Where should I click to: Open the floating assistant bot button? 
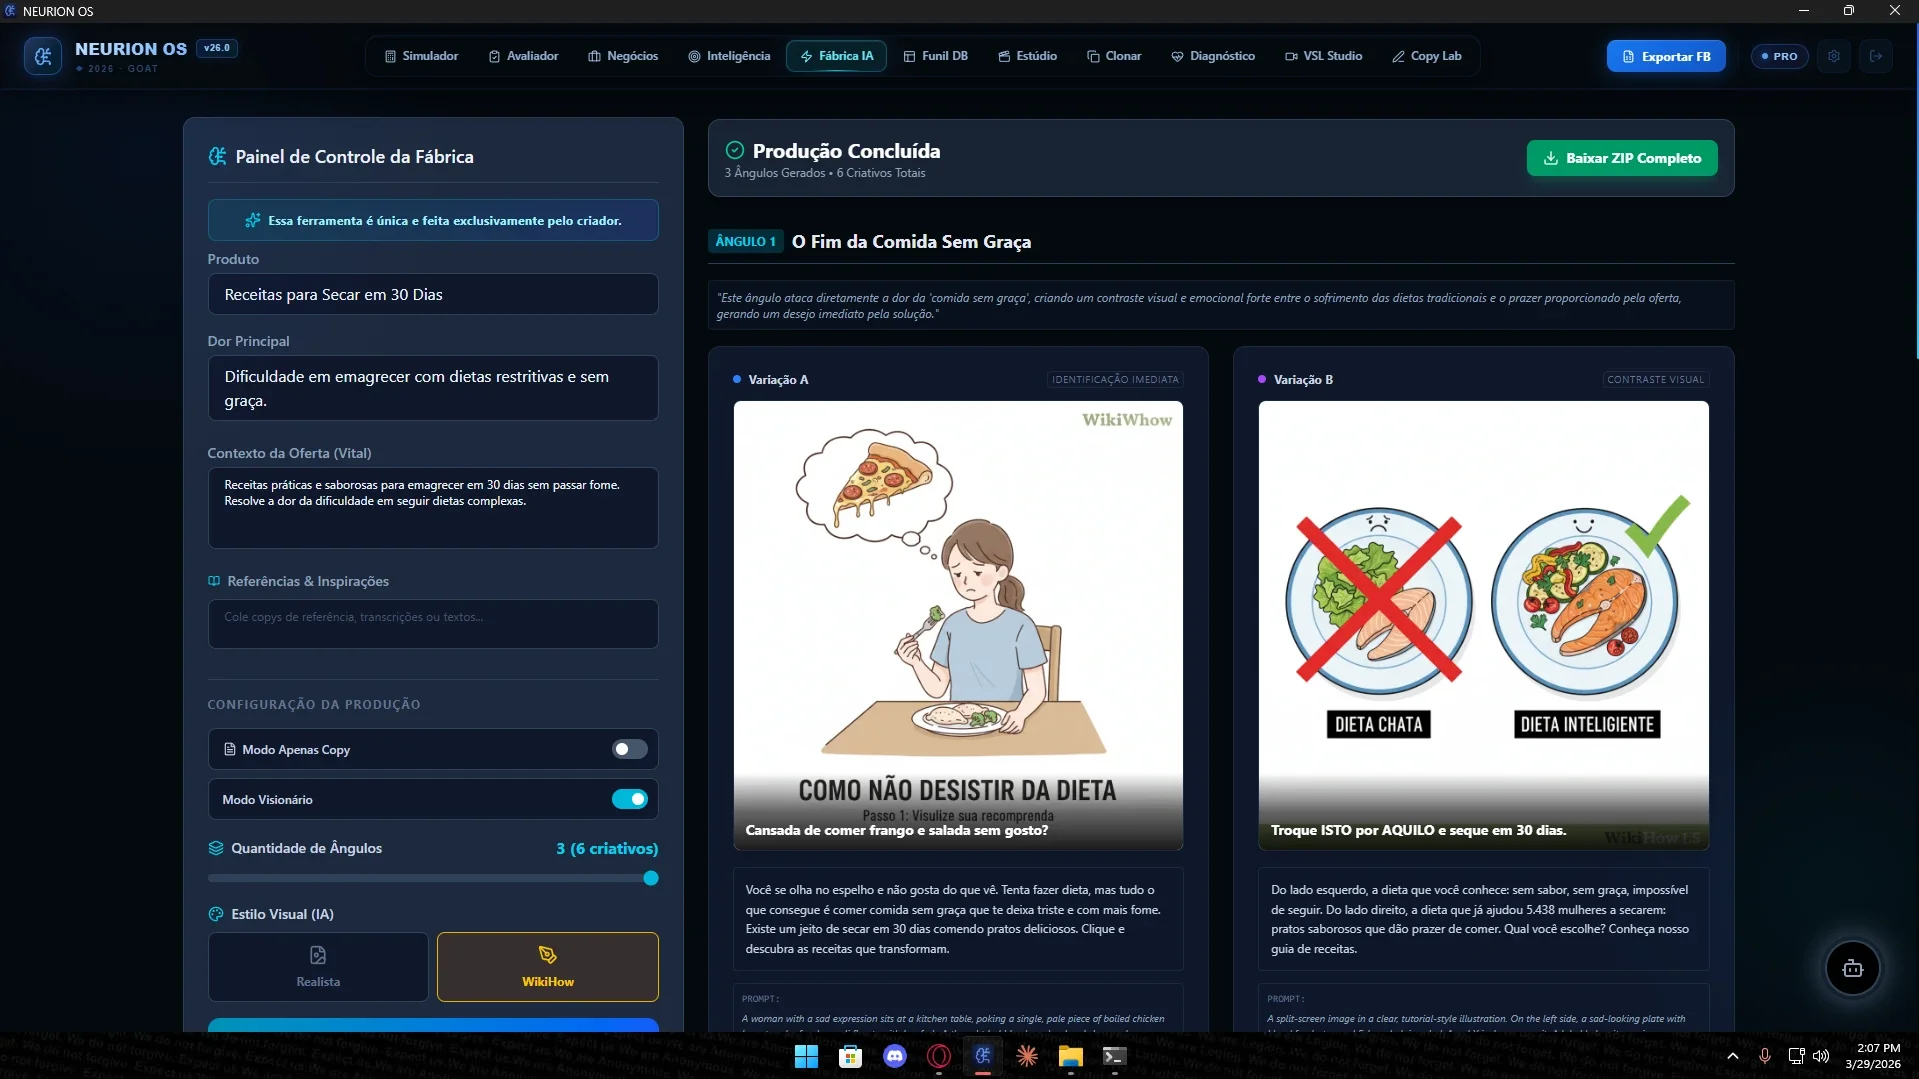tap(1852, 968)
